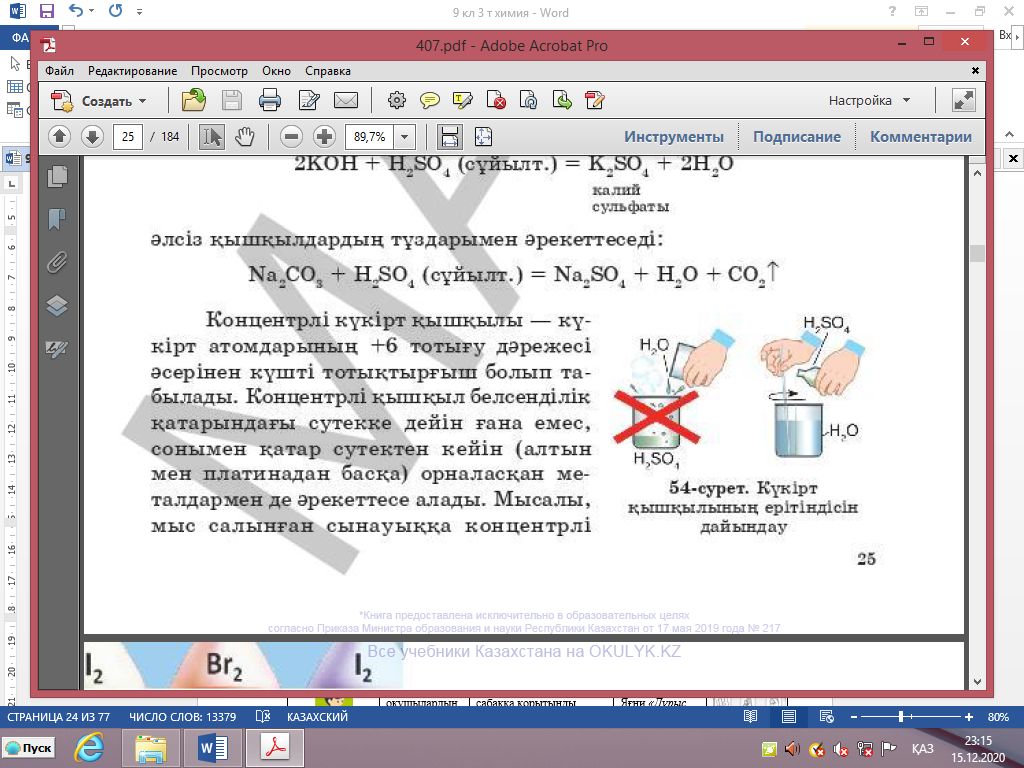The height and width of the screenshot is (768, 1024).
Task: Select the highlight text tool
Action: (462, 101)
